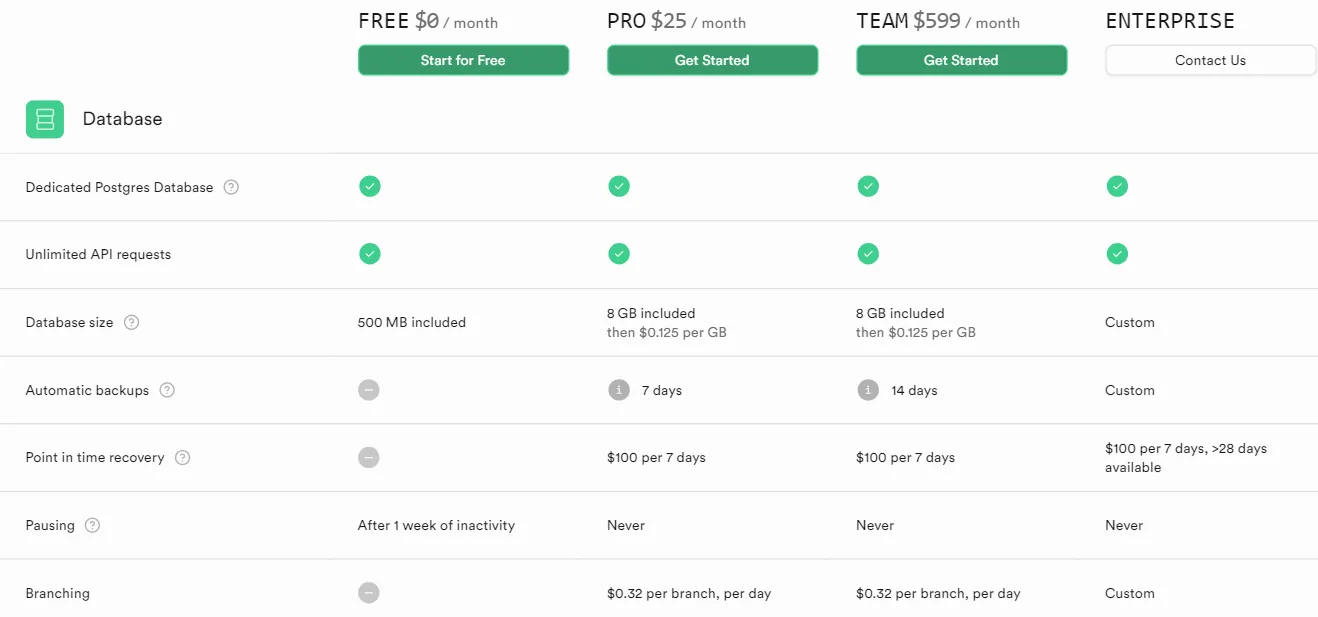Click help icon beside Point in time recovery
The image size is (1318, 617).
pyautogui.click(x=182, y=457)
